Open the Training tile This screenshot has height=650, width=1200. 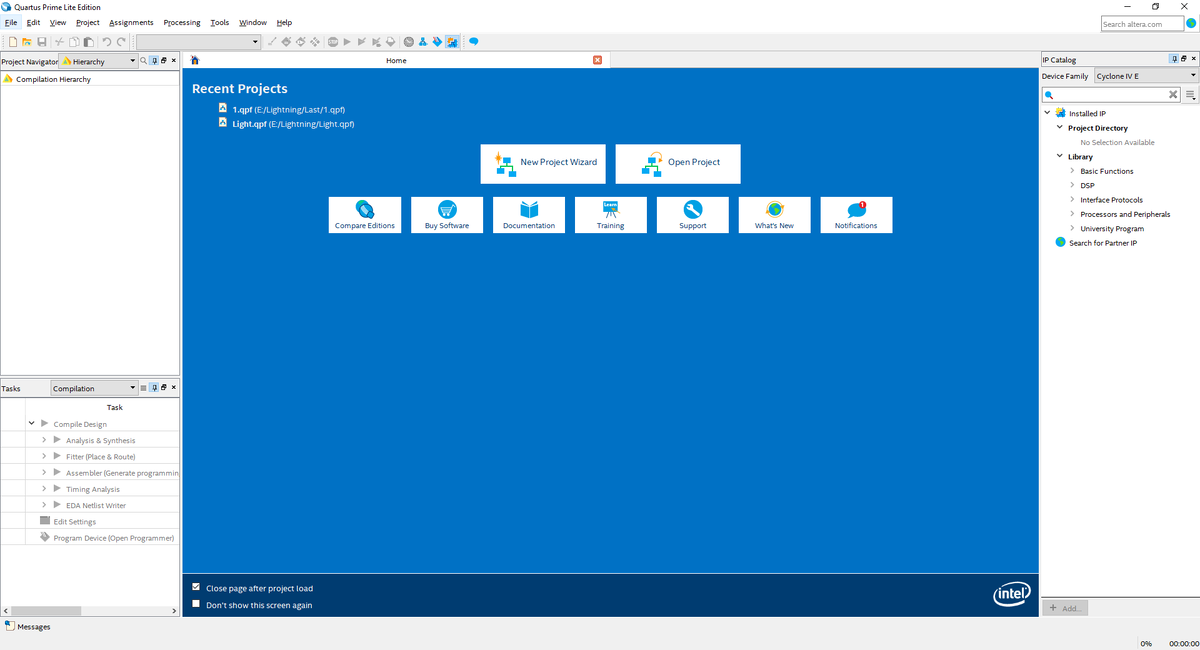coord(611,215)
